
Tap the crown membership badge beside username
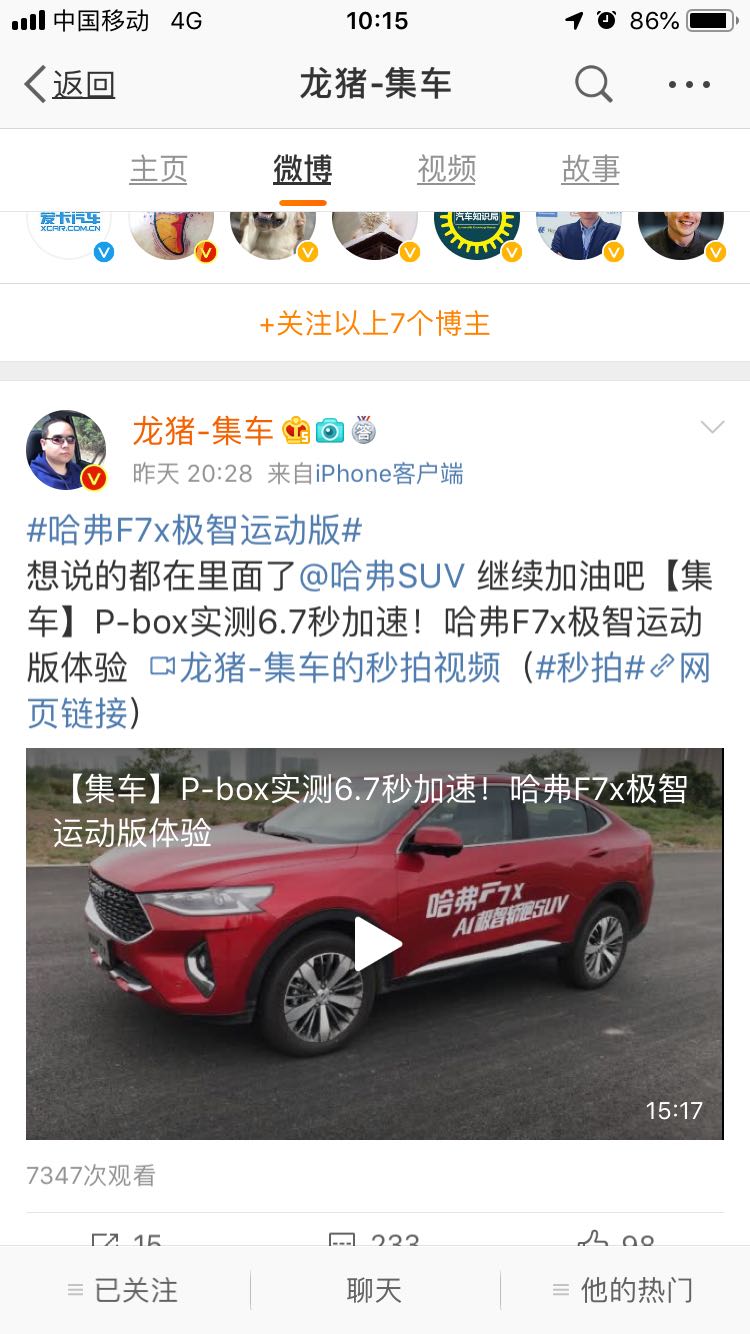(297, 431)
